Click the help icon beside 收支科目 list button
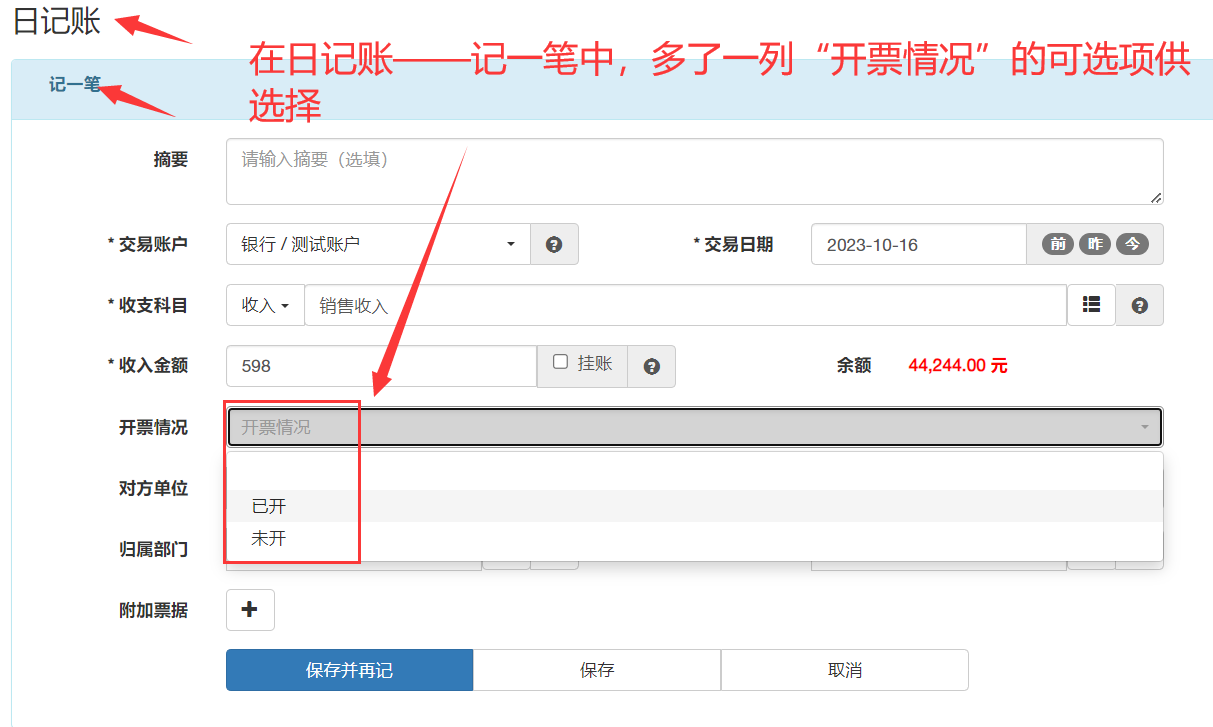This screenshot has width=1213, height=727. (x=1139, y=305)
